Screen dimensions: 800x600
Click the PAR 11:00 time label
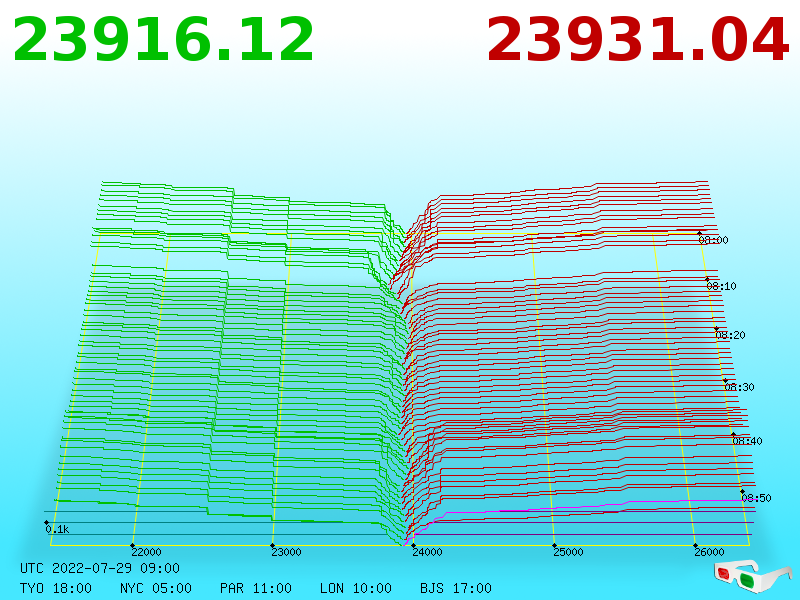[256, 588]
